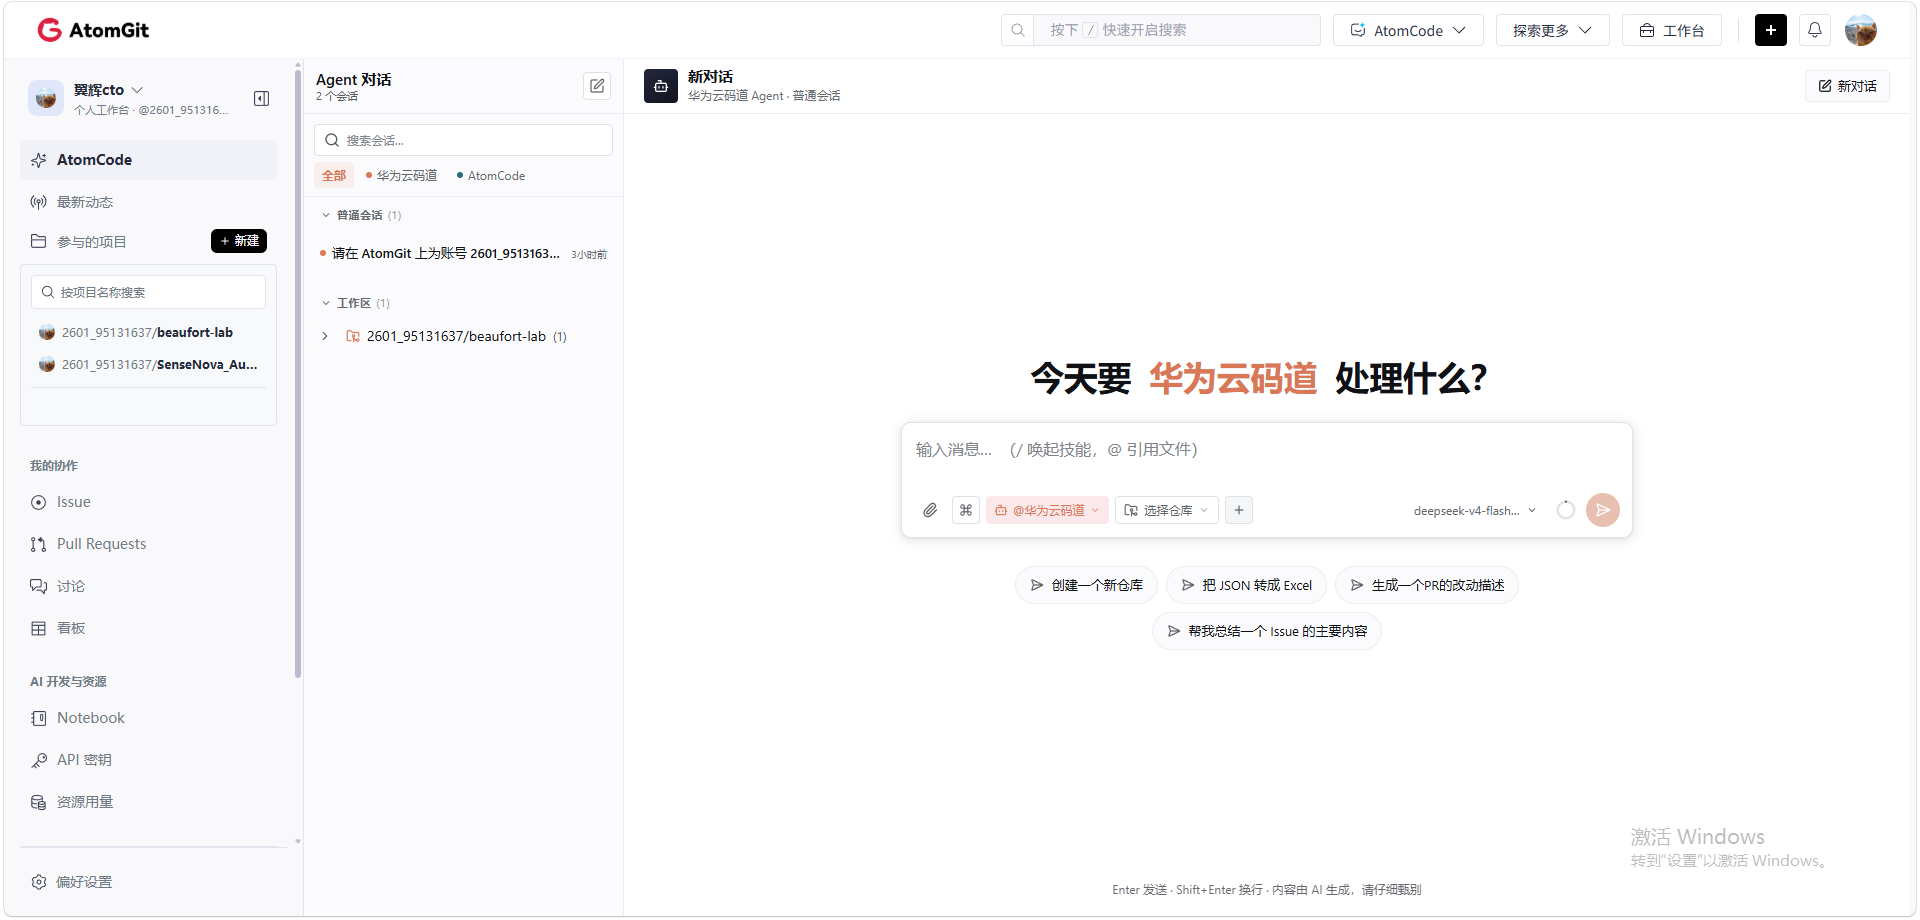The width and height of the screenshot is (1920, 920).
Task: Click the message input field
Action: click(1266, 450)
